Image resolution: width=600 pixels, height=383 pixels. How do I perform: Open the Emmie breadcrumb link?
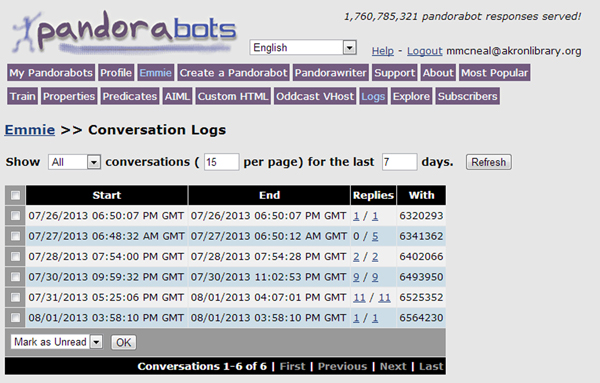point(30,130)
